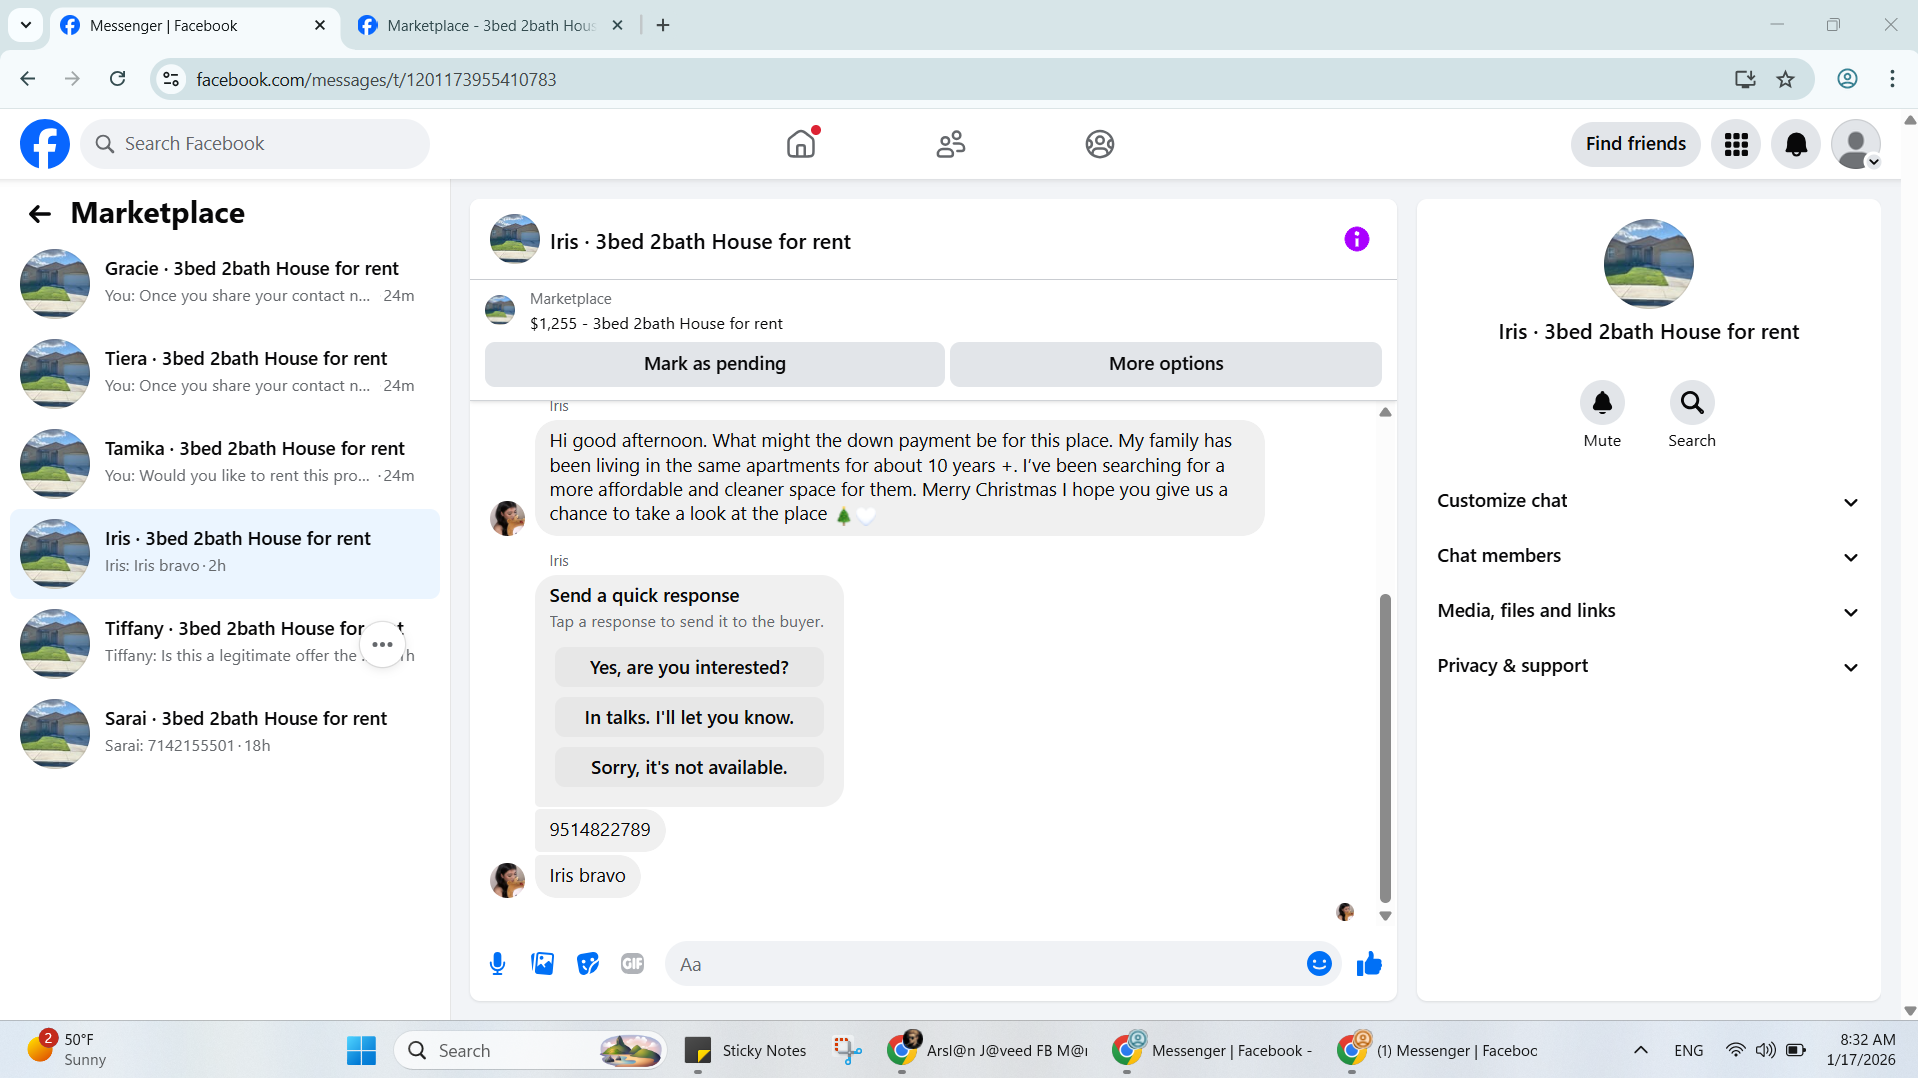Bookmark this page with star icon
The image size is (1918, 1078).
tap(1786, 79)
